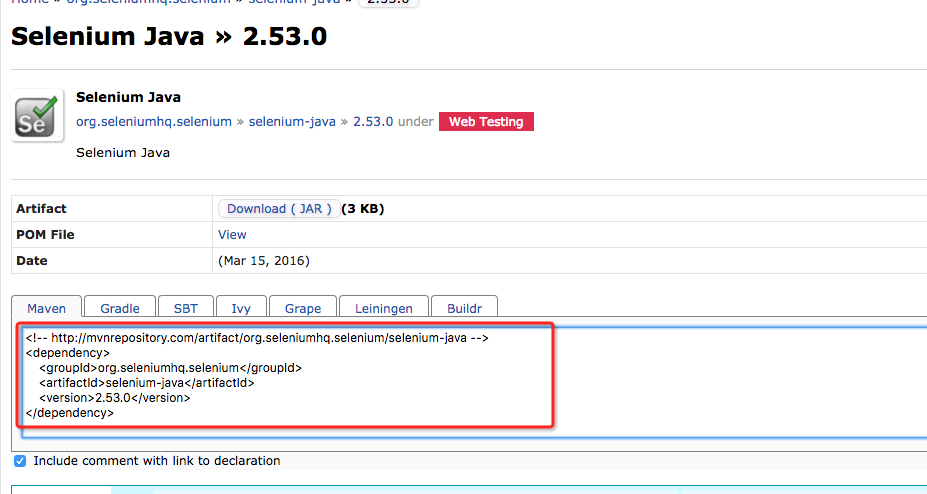
Task: Open the org.seleniumhq.selenium group link
Action: [154, 122]
